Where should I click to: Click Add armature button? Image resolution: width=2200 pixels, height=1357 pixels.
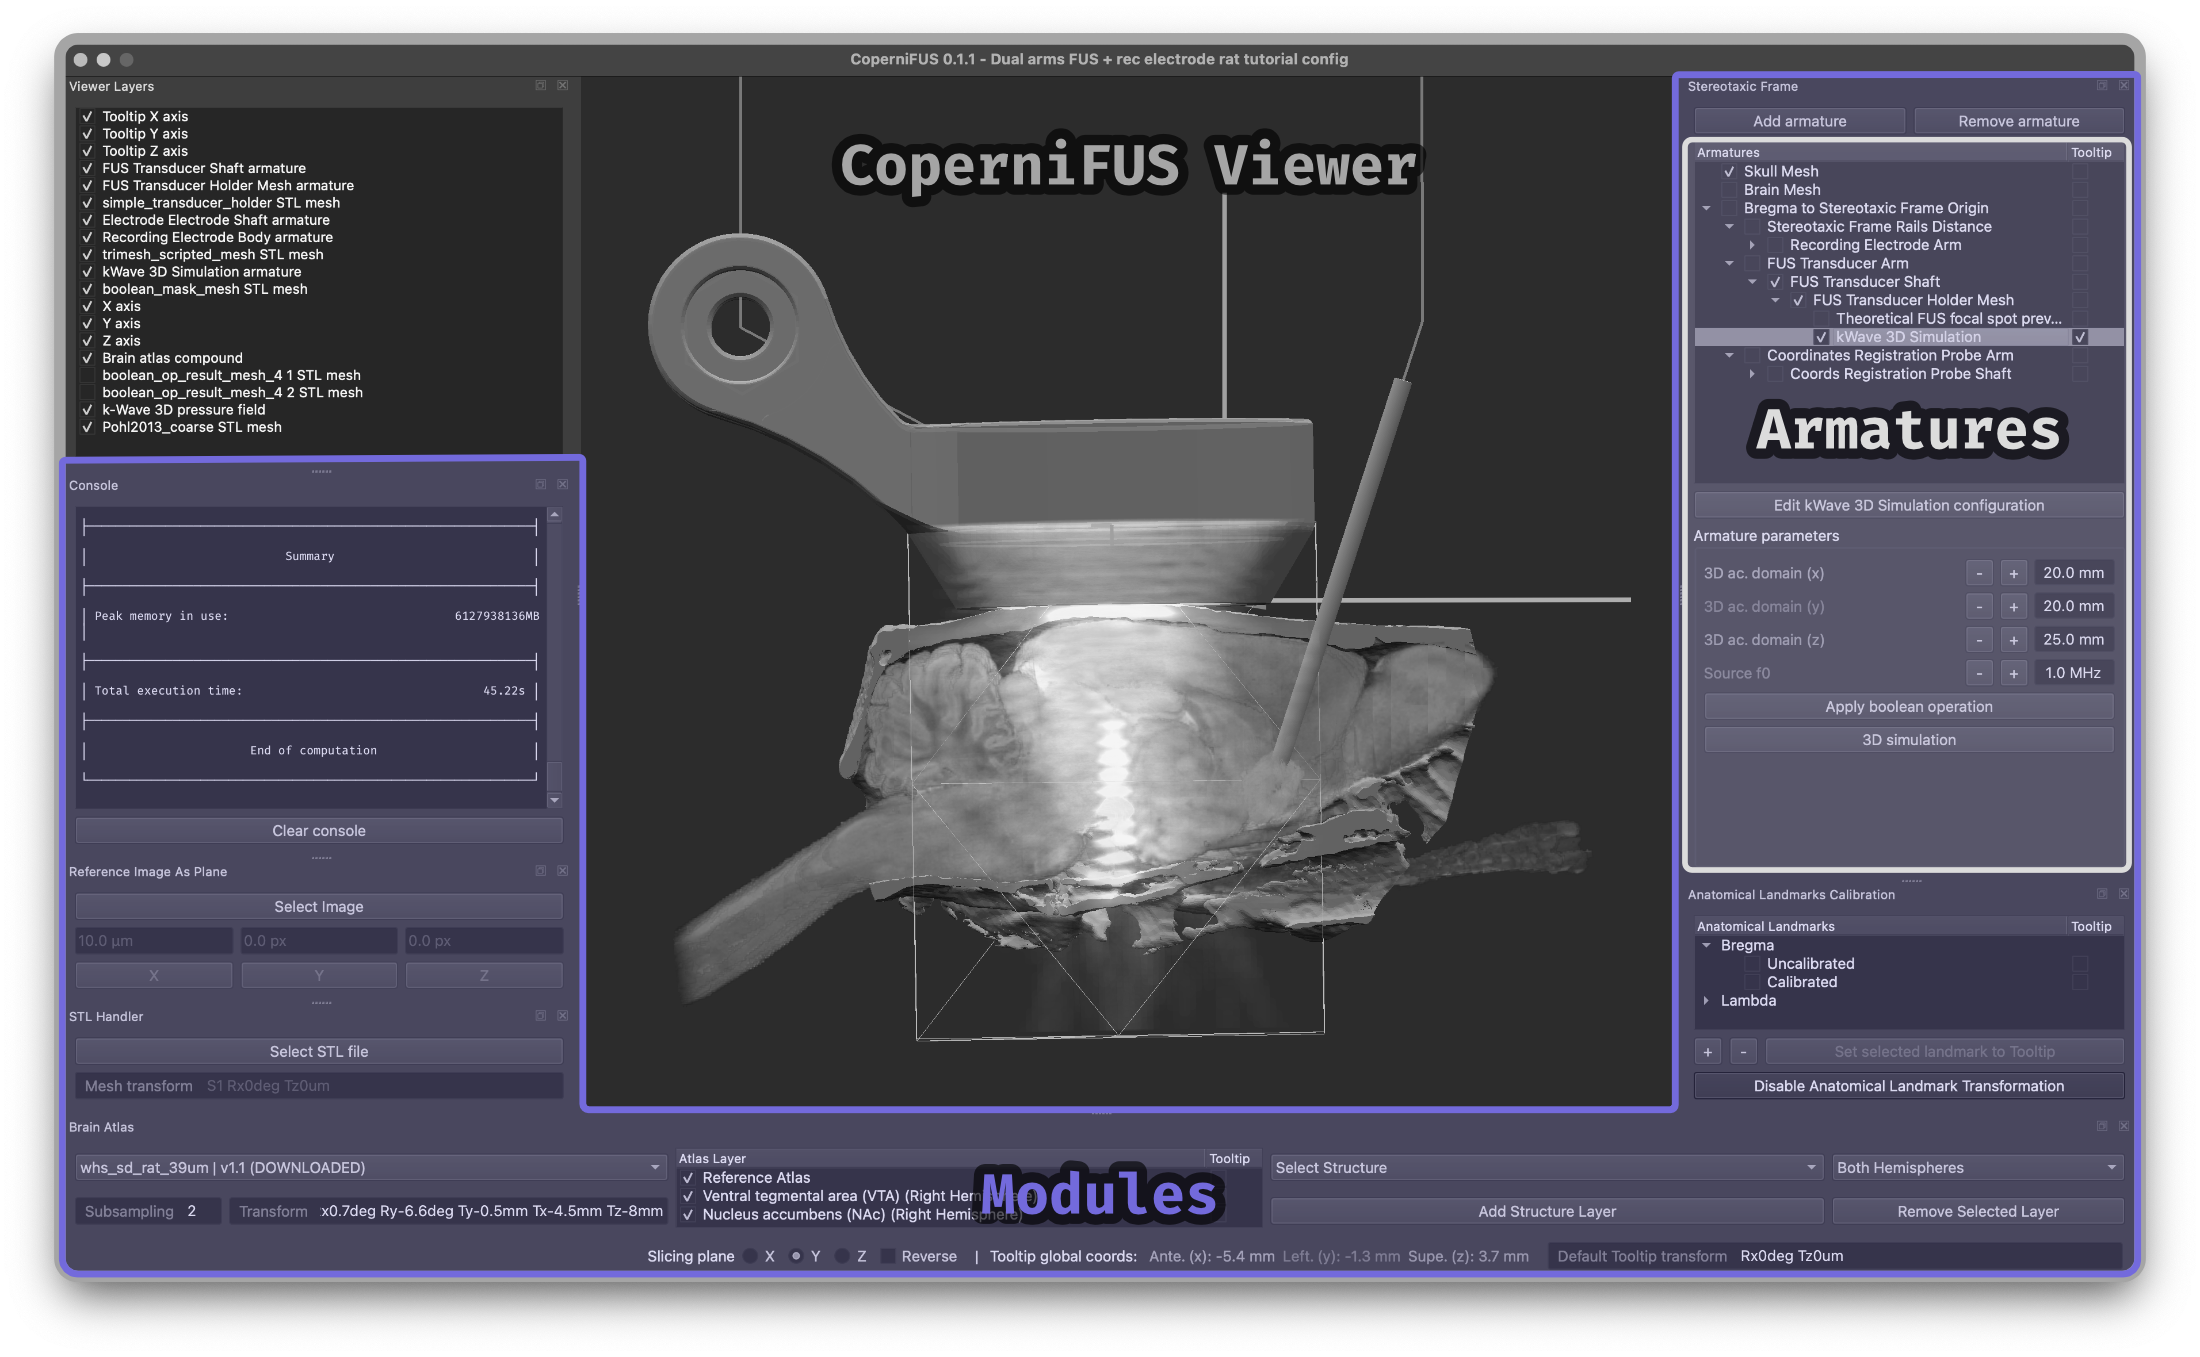1799,121
